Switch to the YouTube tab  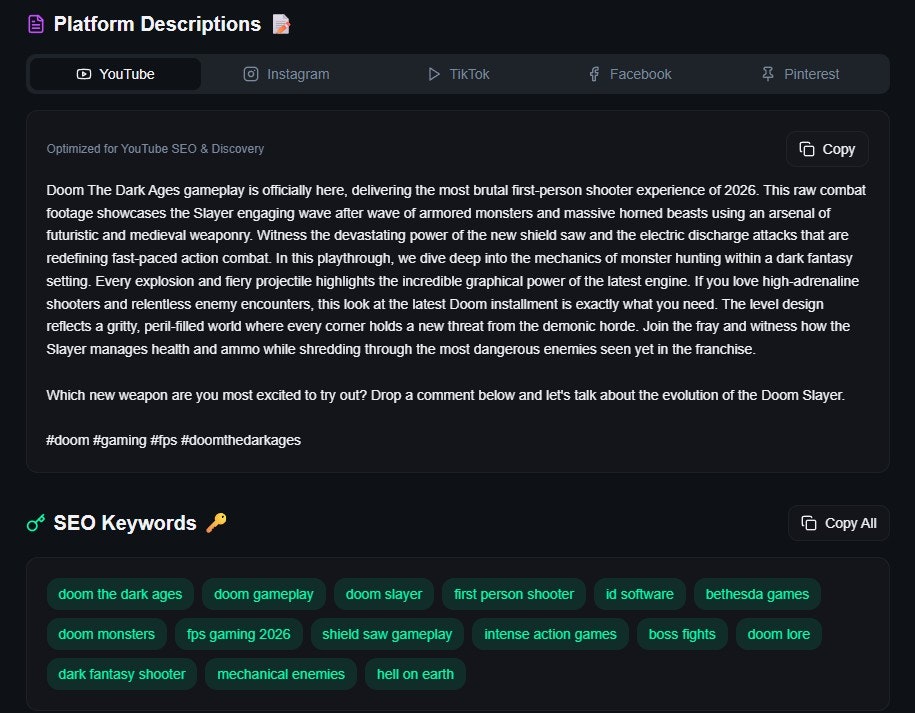[x=116, y=74]
